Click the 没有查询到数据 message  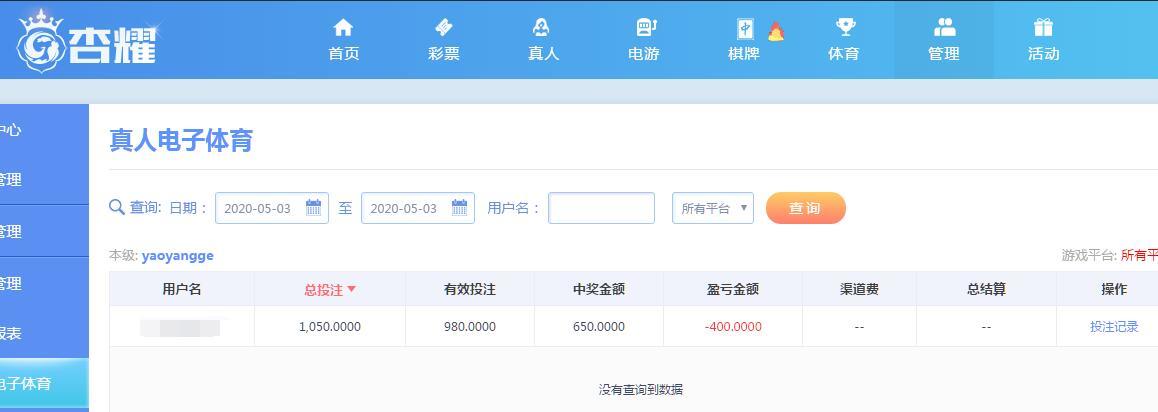pyautogui.click(x=640, y=389)
